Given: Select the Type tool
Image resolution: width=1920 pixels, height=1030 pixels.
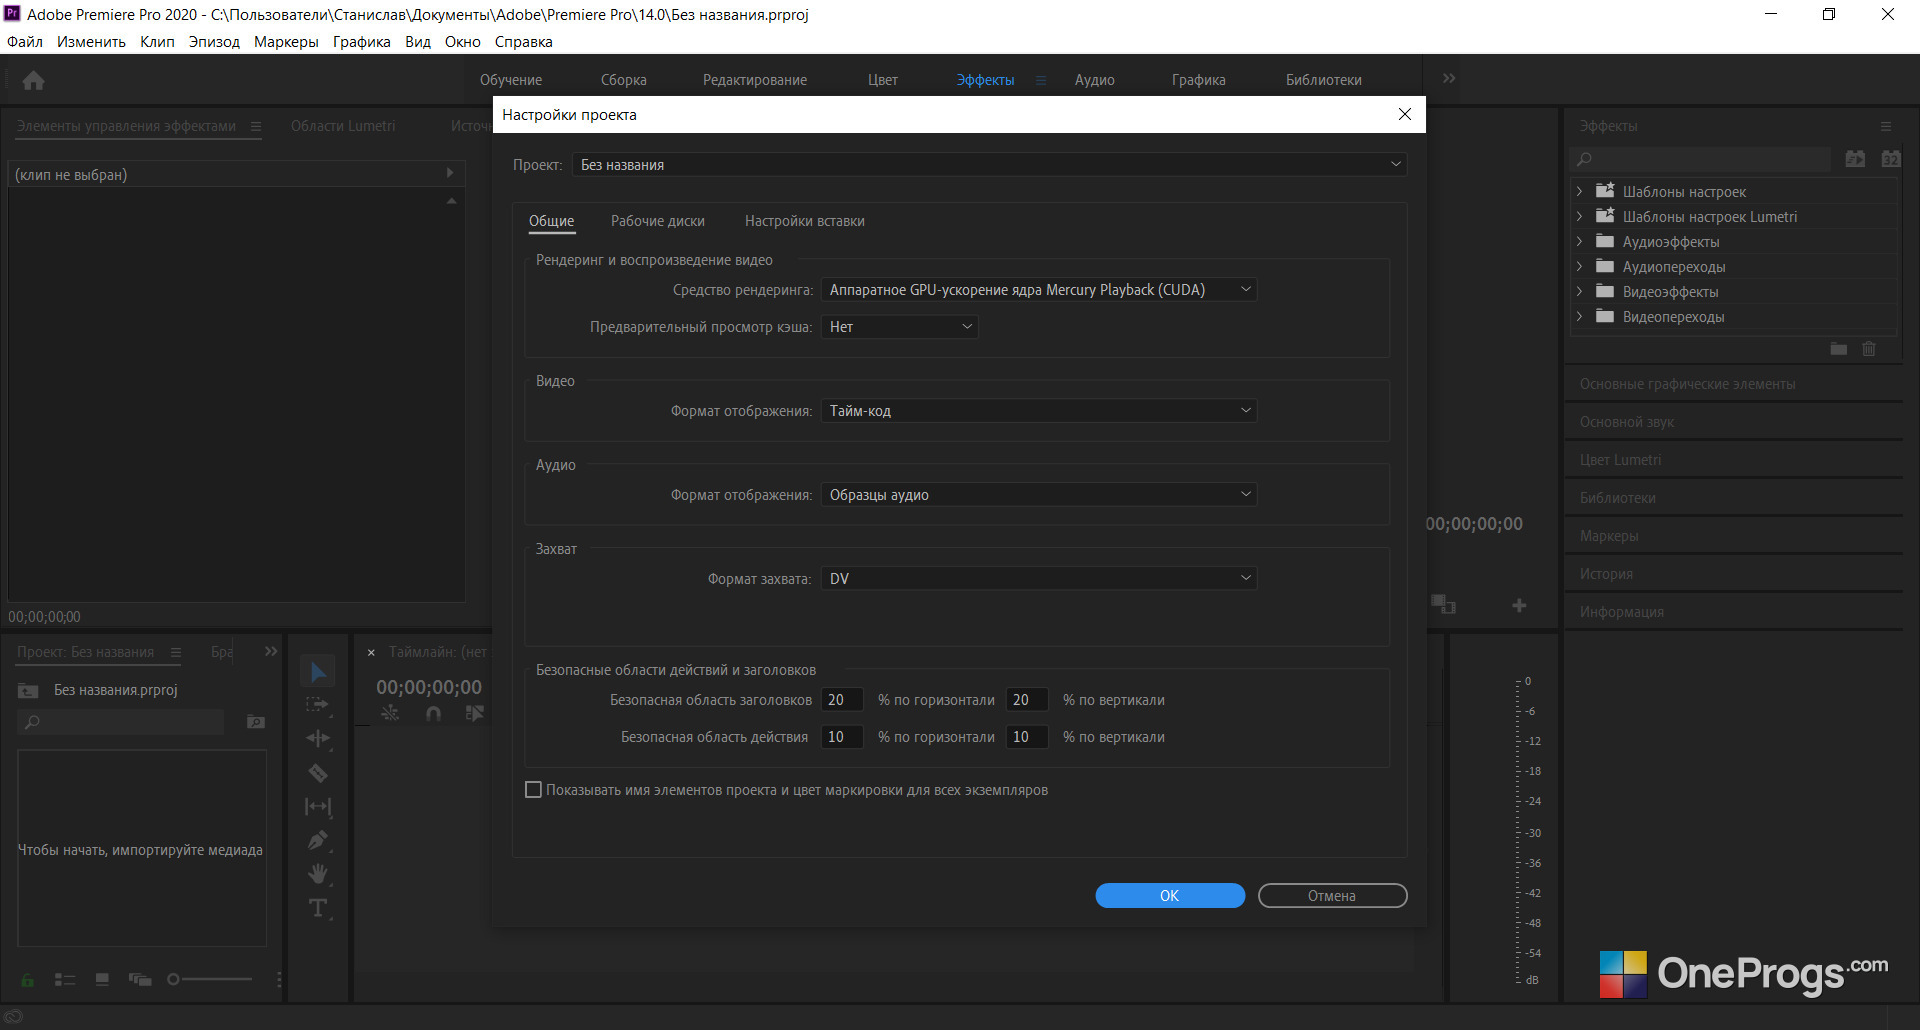Looking at the screenshot, I should point(318,908).
